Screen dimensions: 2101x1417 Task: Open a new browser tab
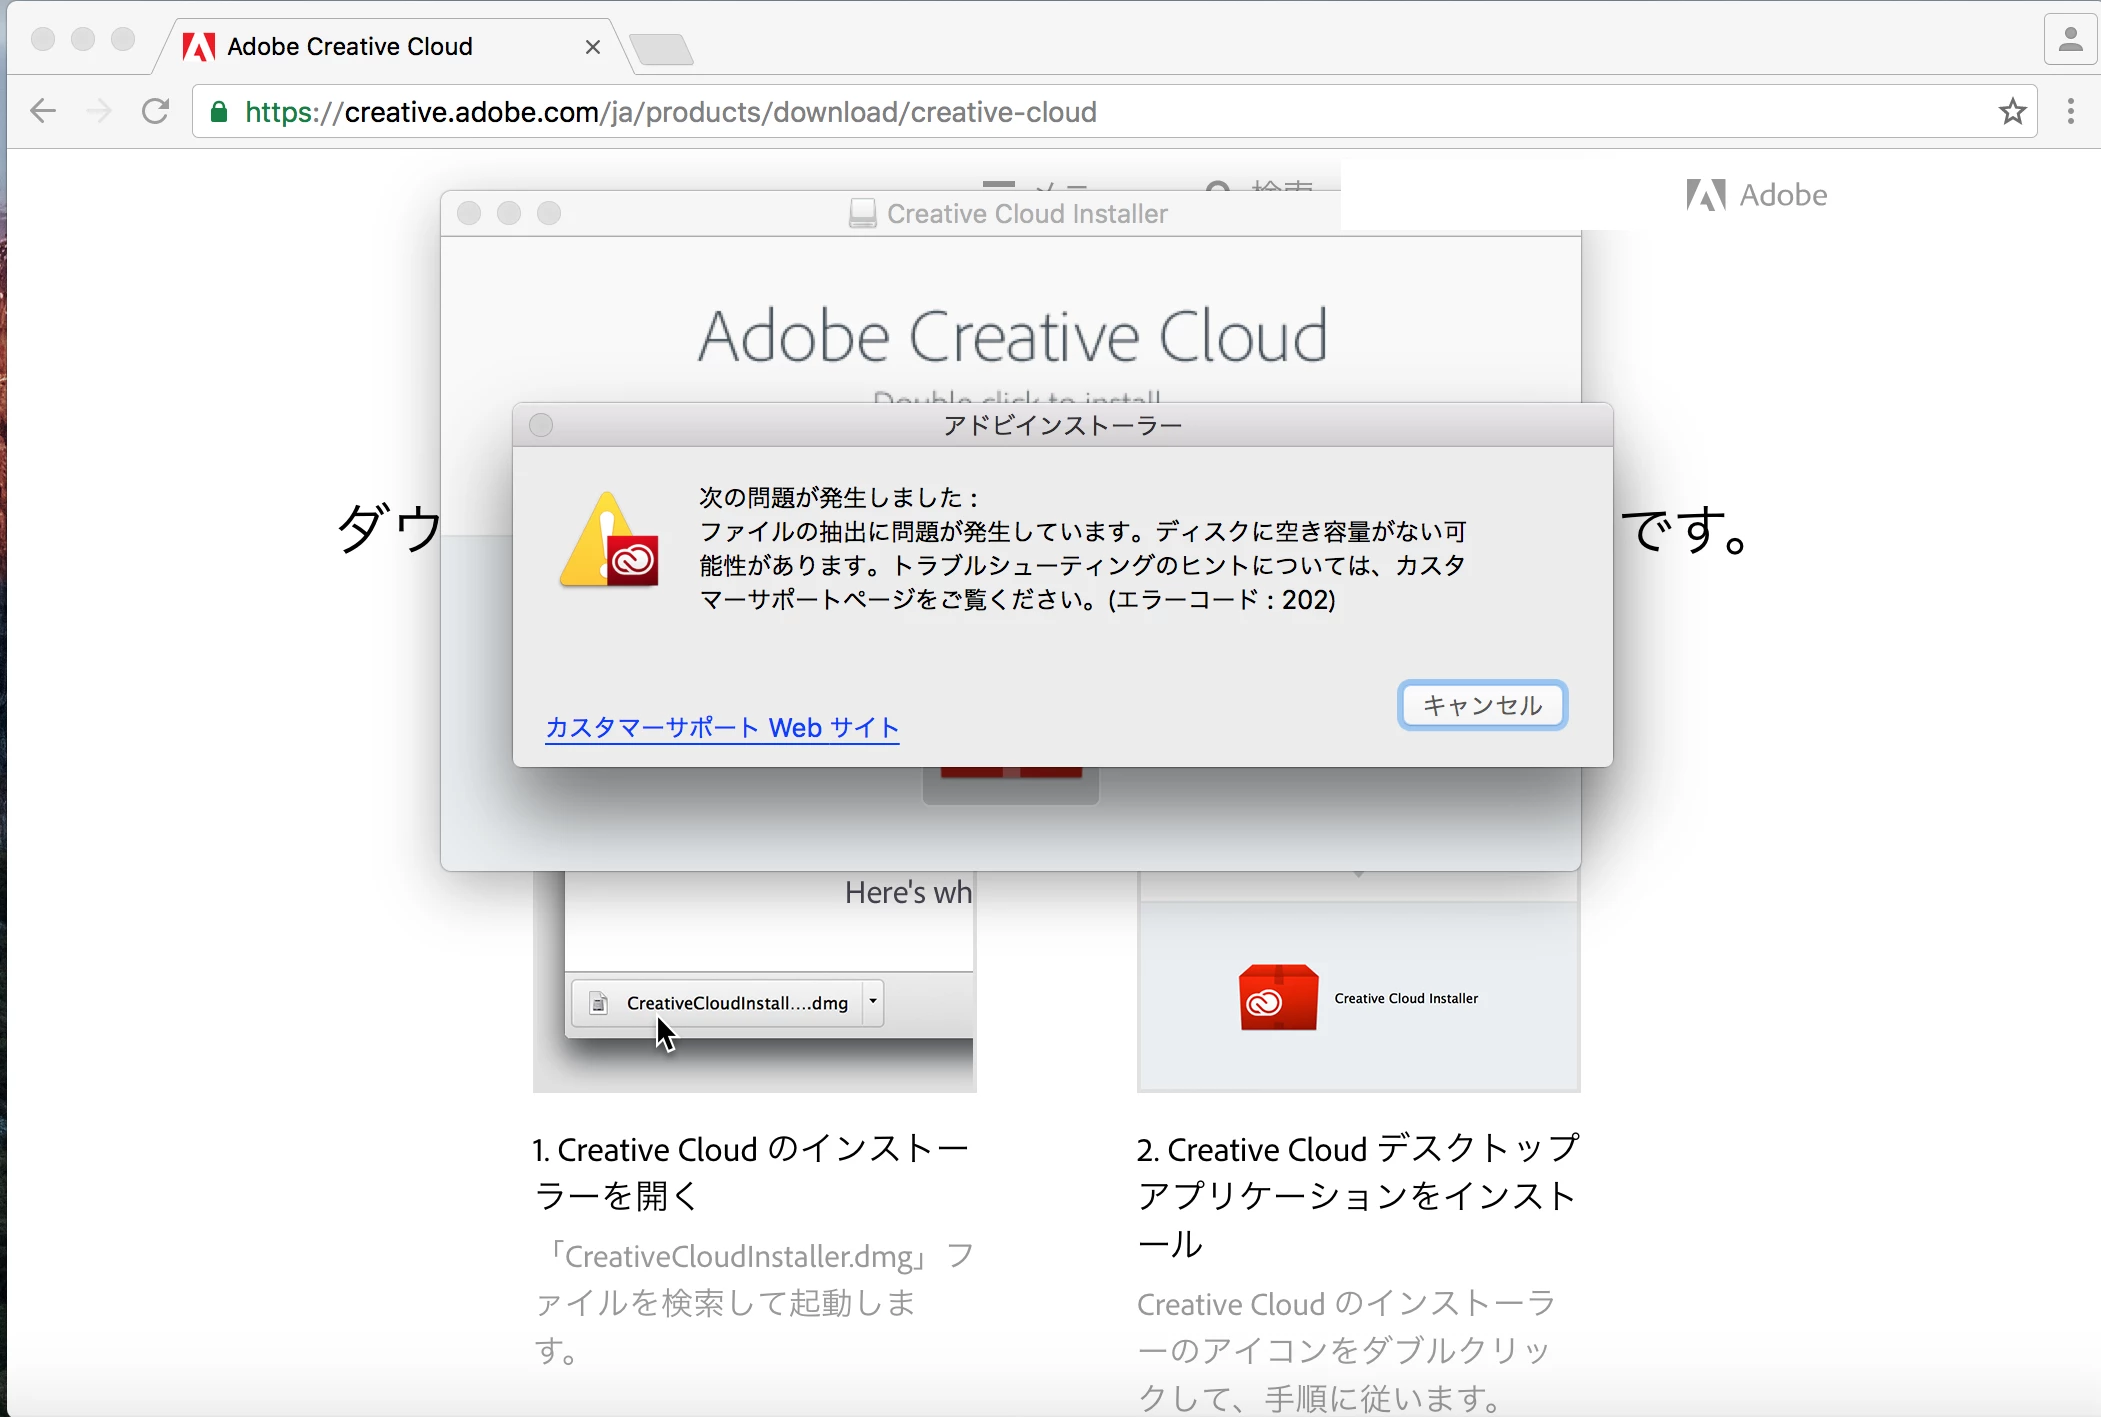662,48
